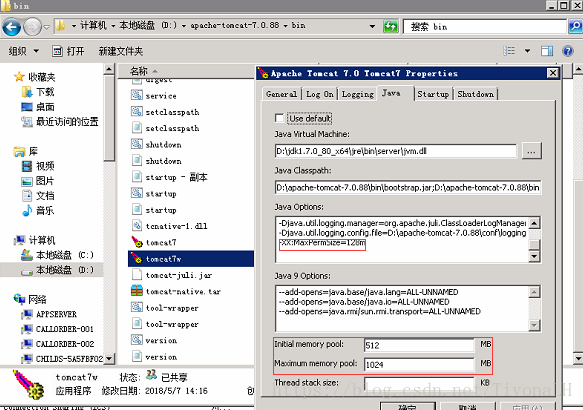Click the change view icon in toolbar

509,51
